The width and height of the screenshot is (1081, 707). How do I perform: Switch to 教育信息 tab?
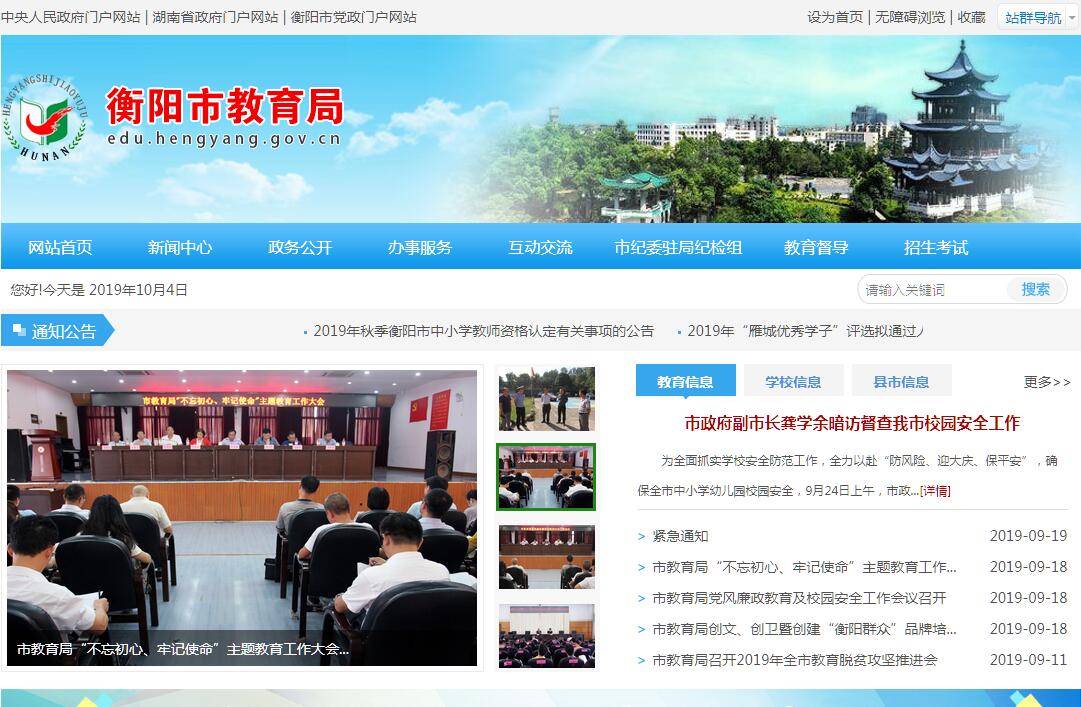(x=685, y=381)
